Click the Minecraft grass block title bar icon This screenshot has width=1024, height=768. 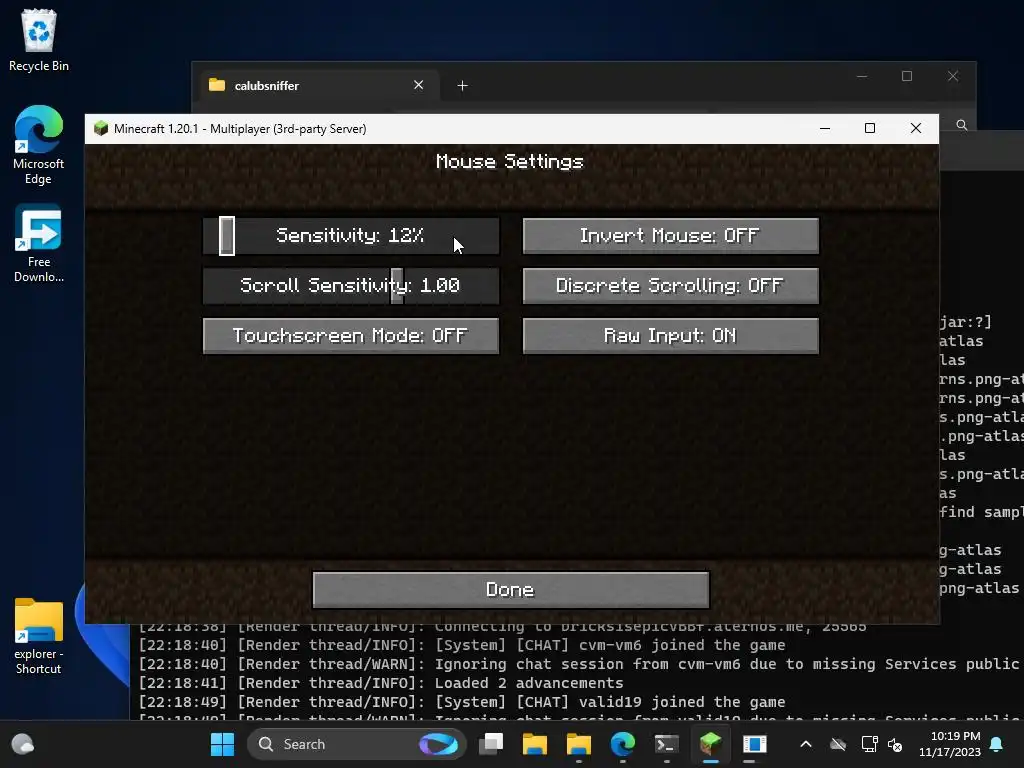click(x=101, y=129)
